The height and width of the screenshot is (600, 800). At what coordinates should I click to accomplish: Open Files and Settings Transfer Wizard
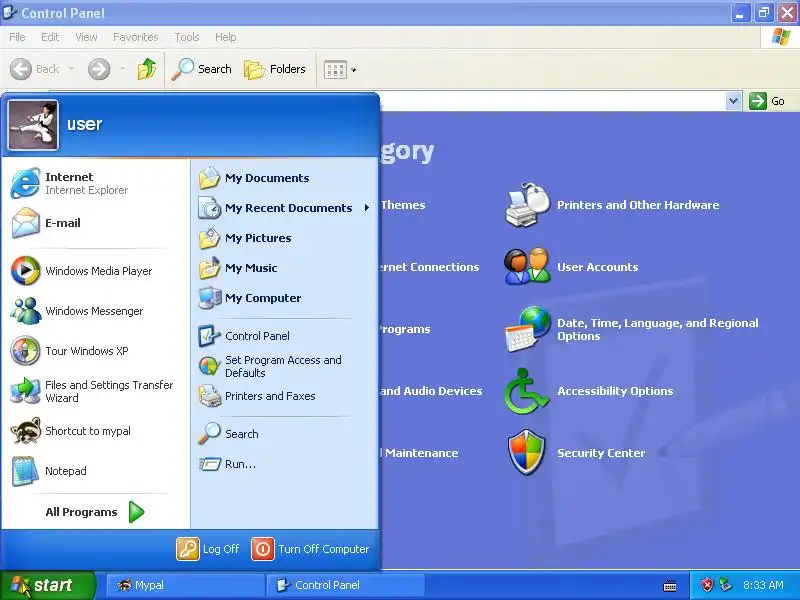point(95,391)
